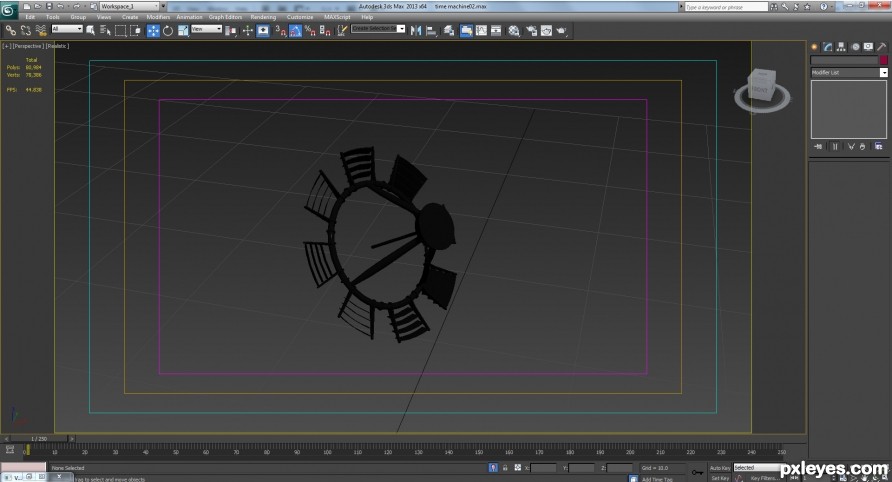Screen dimensions: 892x482
Task: Open the Views menu
Action: 104,17
